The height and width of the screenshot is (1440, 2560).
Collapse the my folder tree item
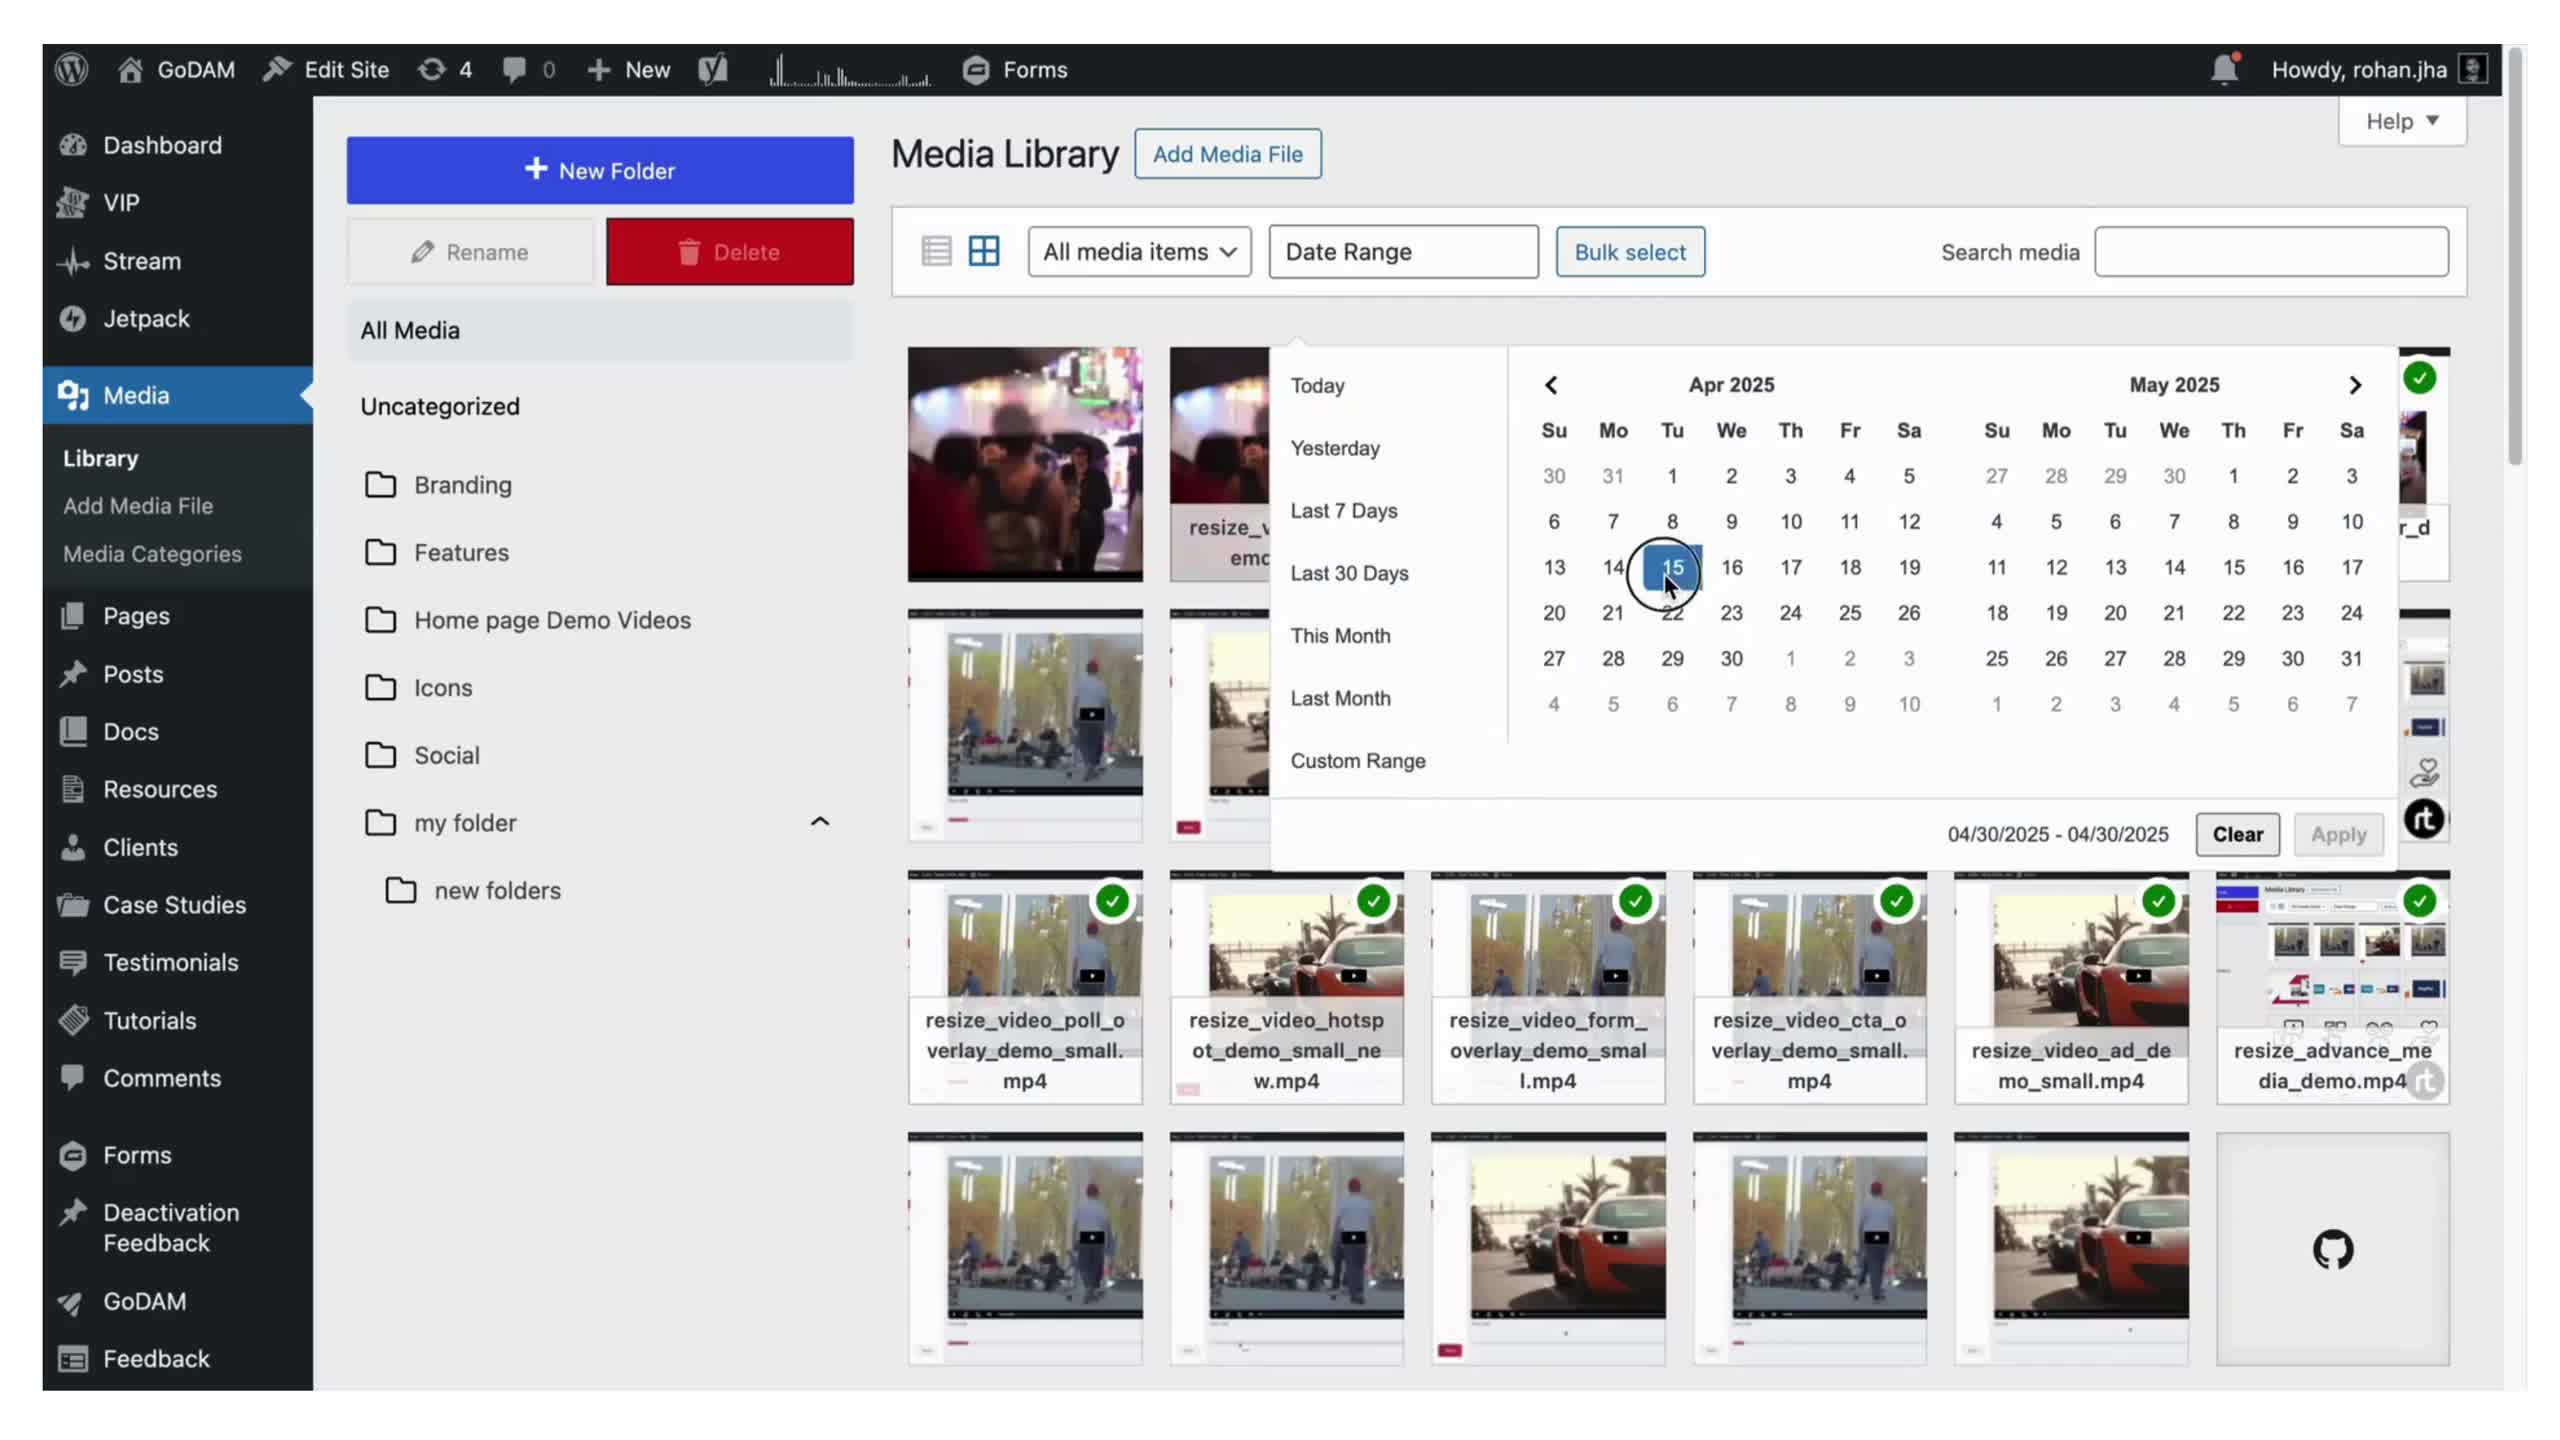tap(820, 821)
